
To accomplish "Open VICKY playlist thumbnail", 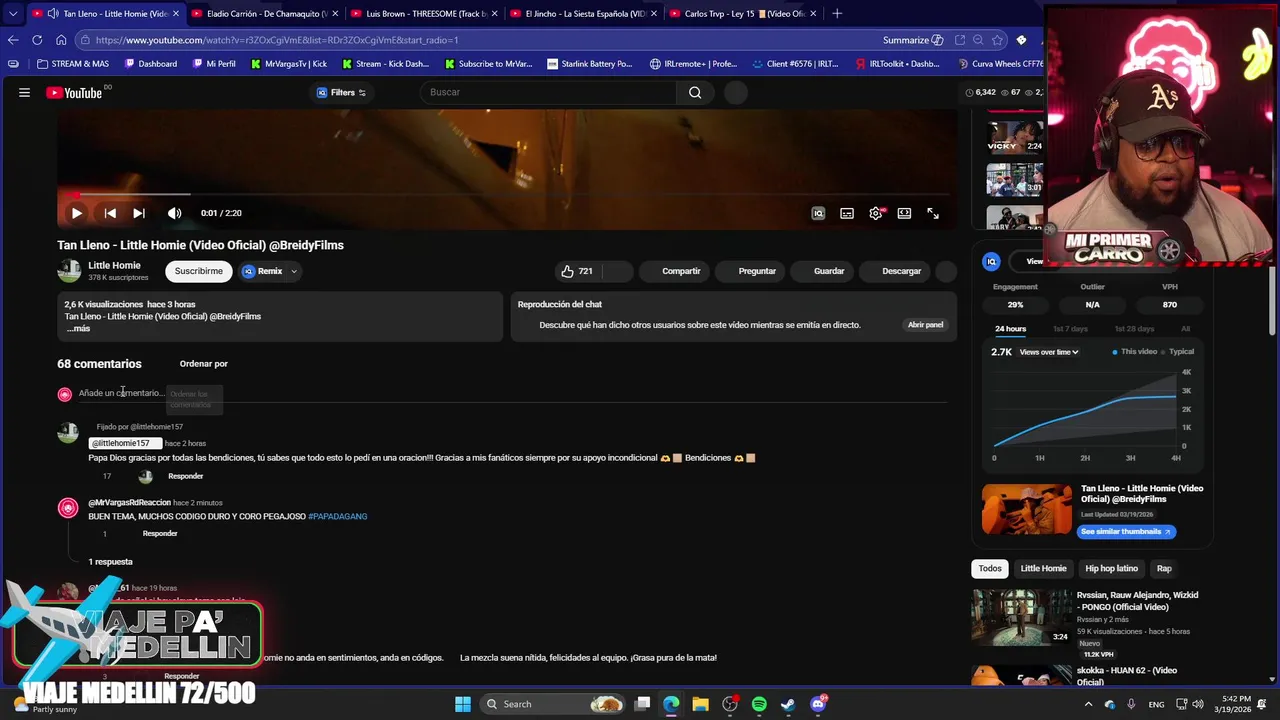I will pos(1015,136).
